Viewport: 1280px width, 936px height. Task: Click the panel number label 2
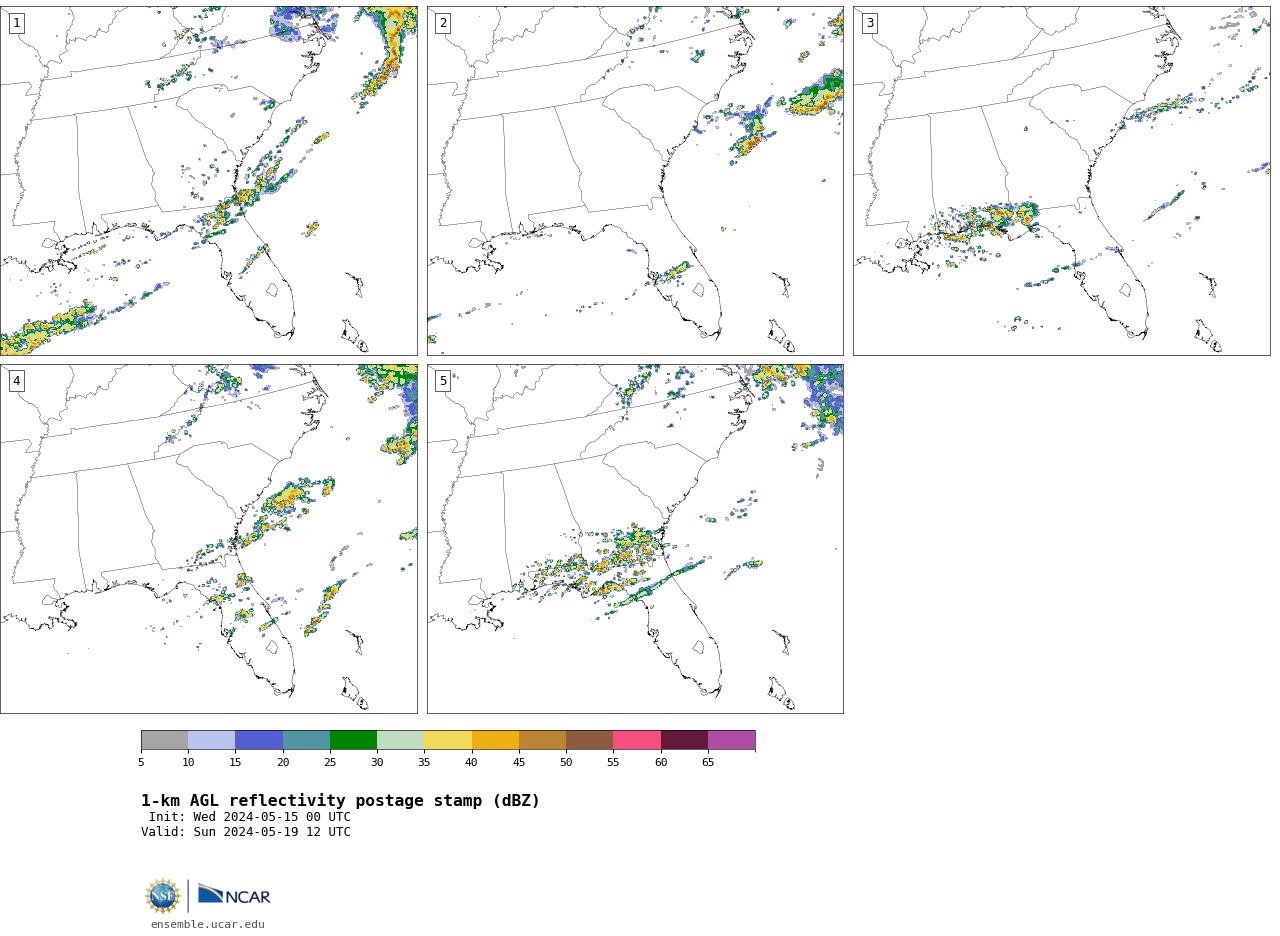(443, 23)
